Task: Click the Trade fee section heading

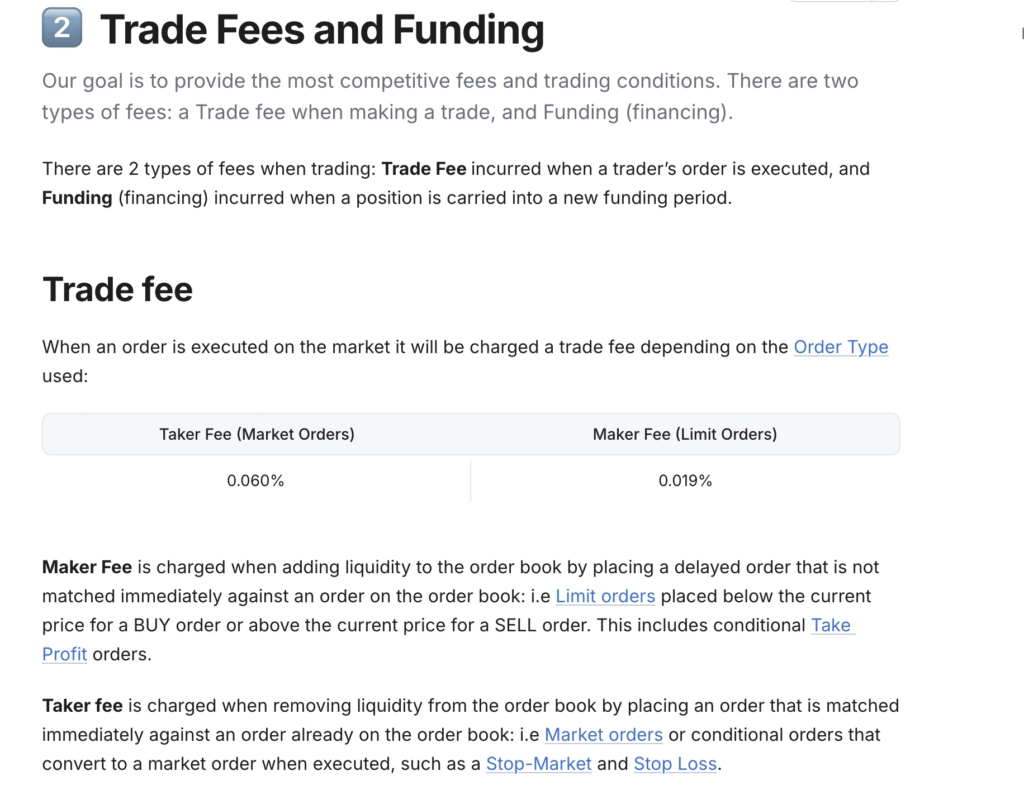Action: [117, 290]
